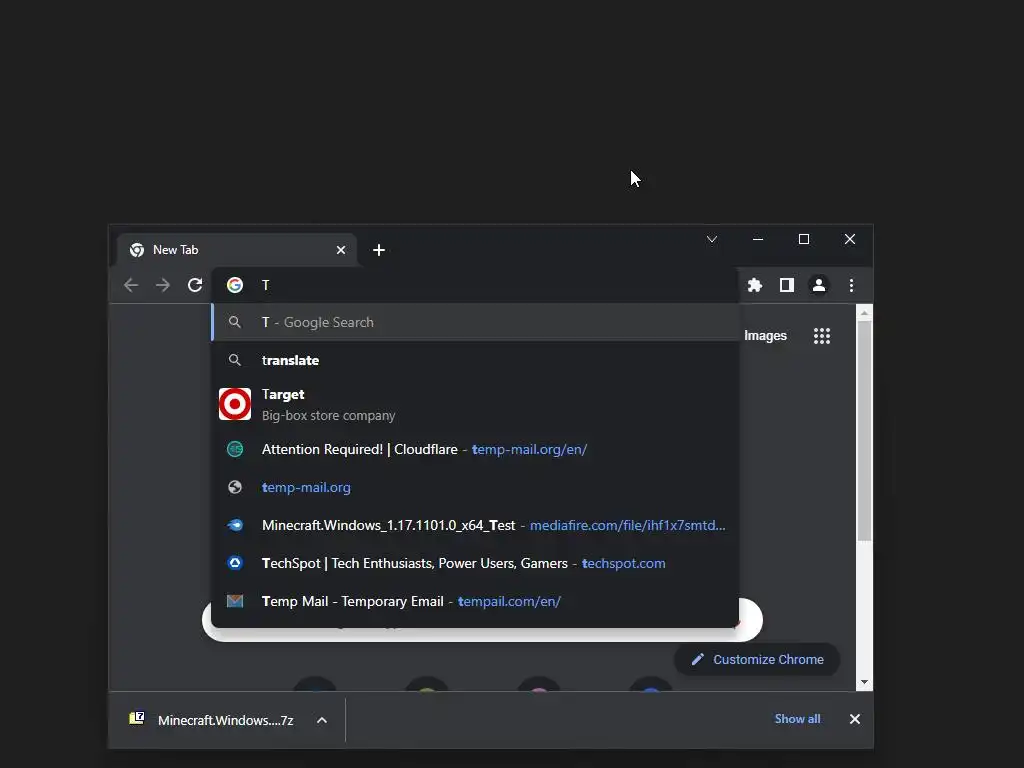1024x768 pixels.
Task: Click the MediaFire favicon in suggestions
Action: [x=235, y=525]
